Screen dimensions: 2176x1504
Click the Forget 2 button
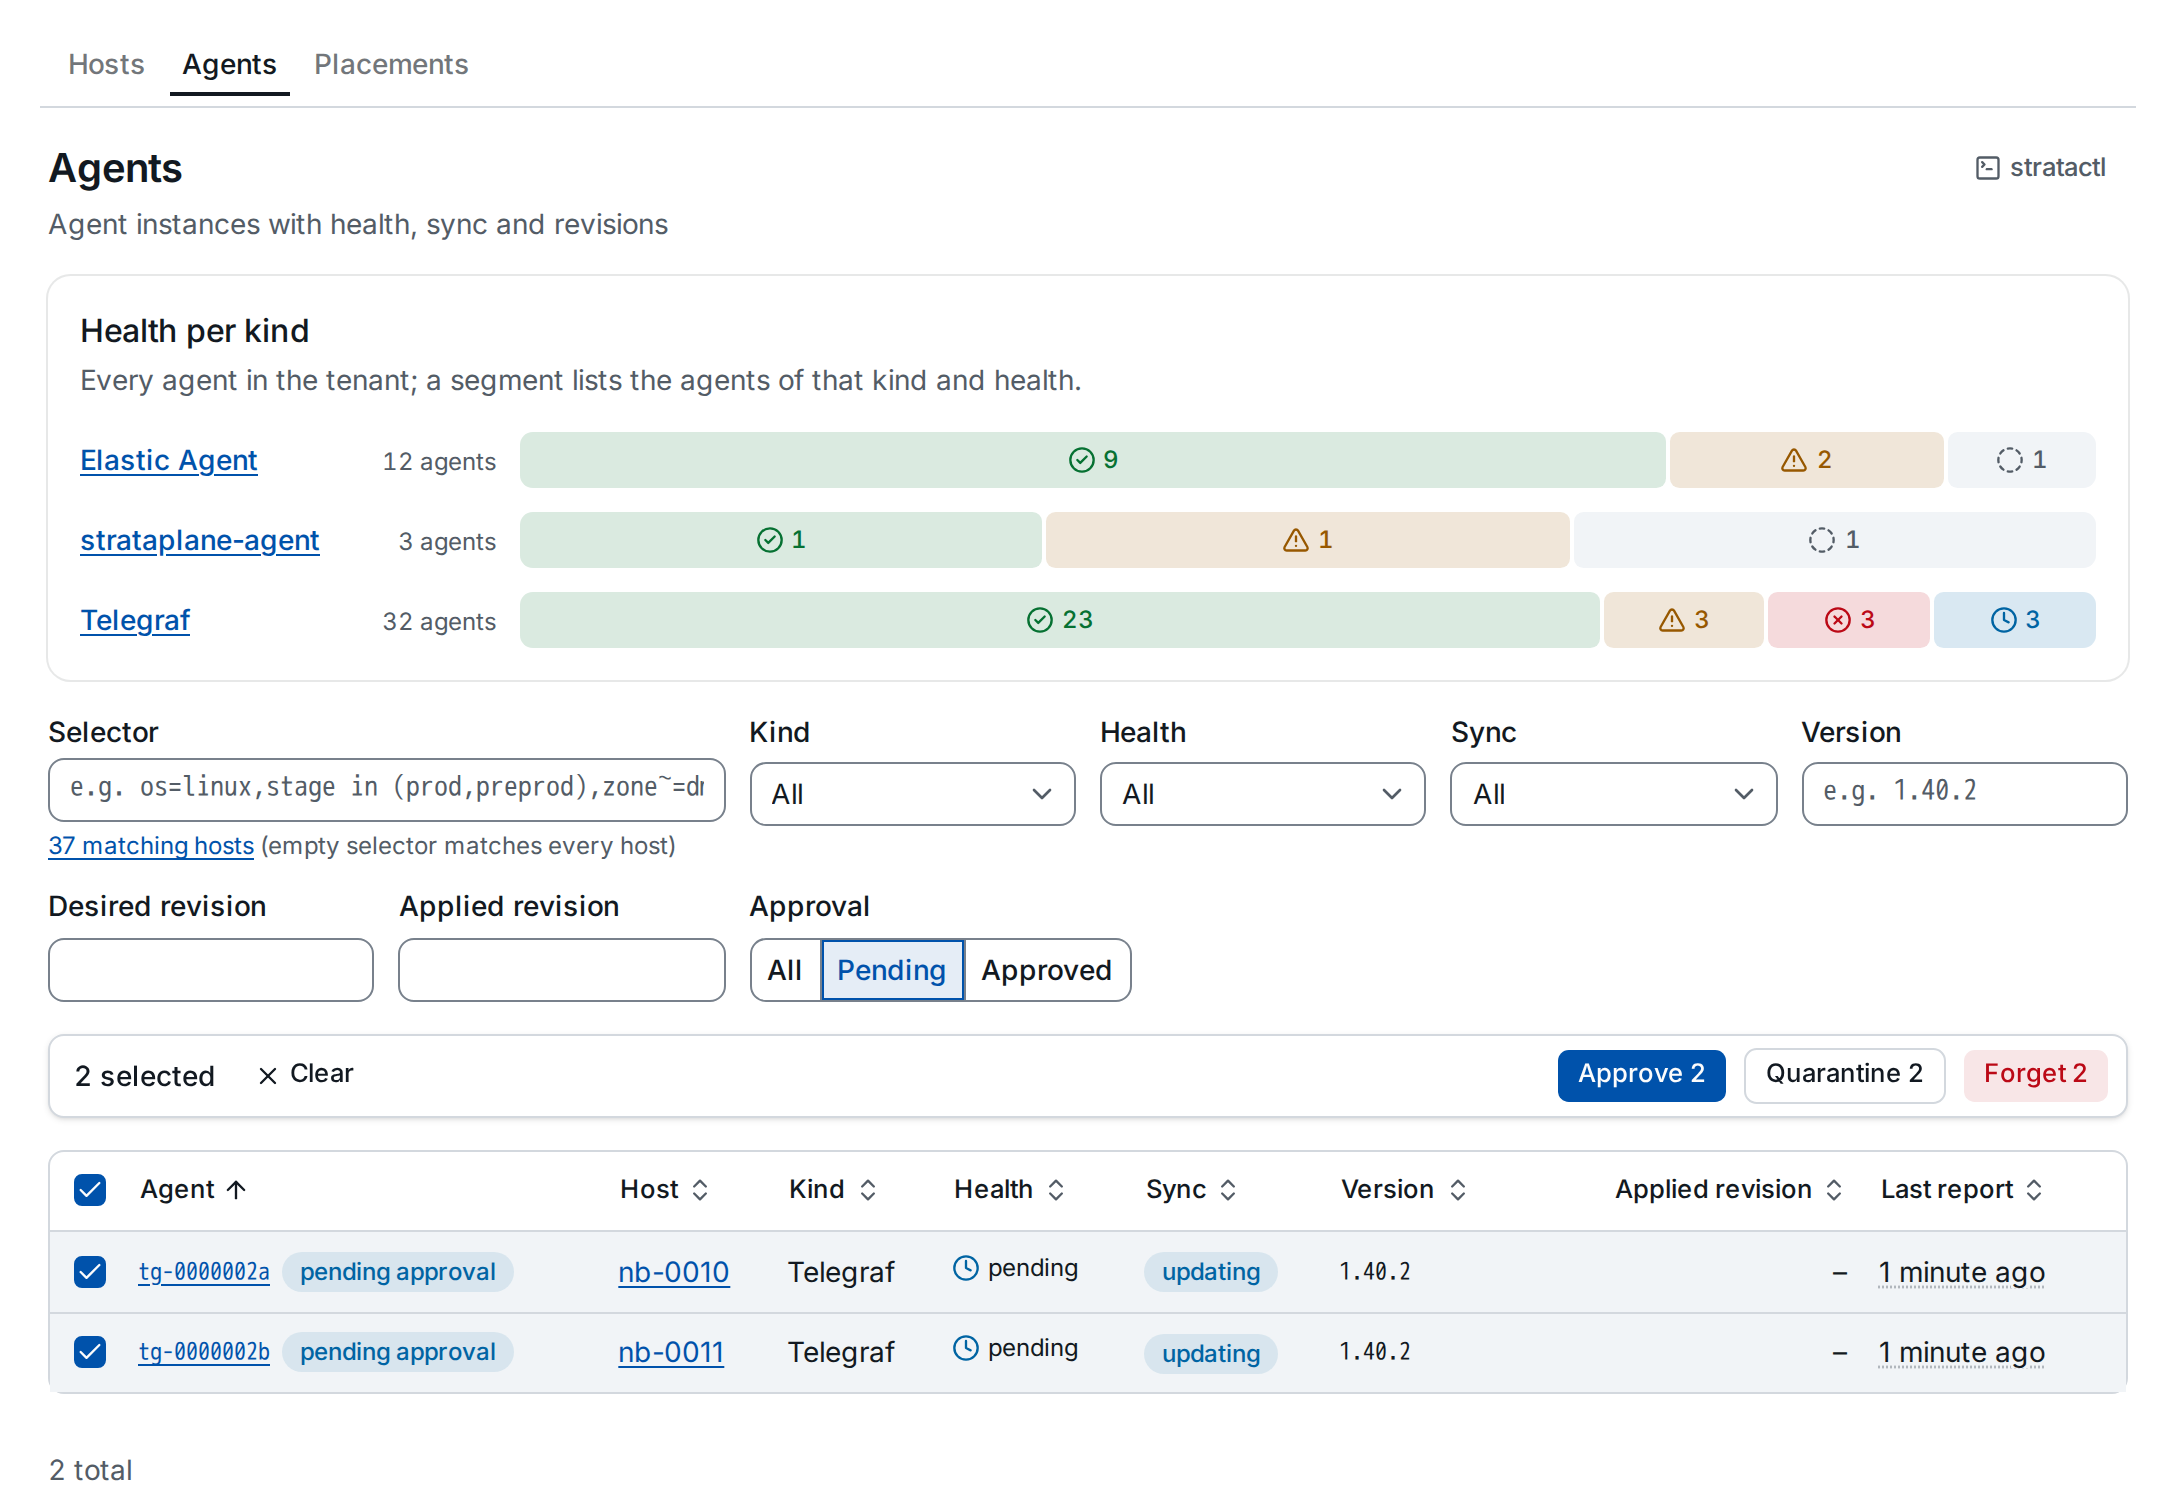point(2035,1075)
